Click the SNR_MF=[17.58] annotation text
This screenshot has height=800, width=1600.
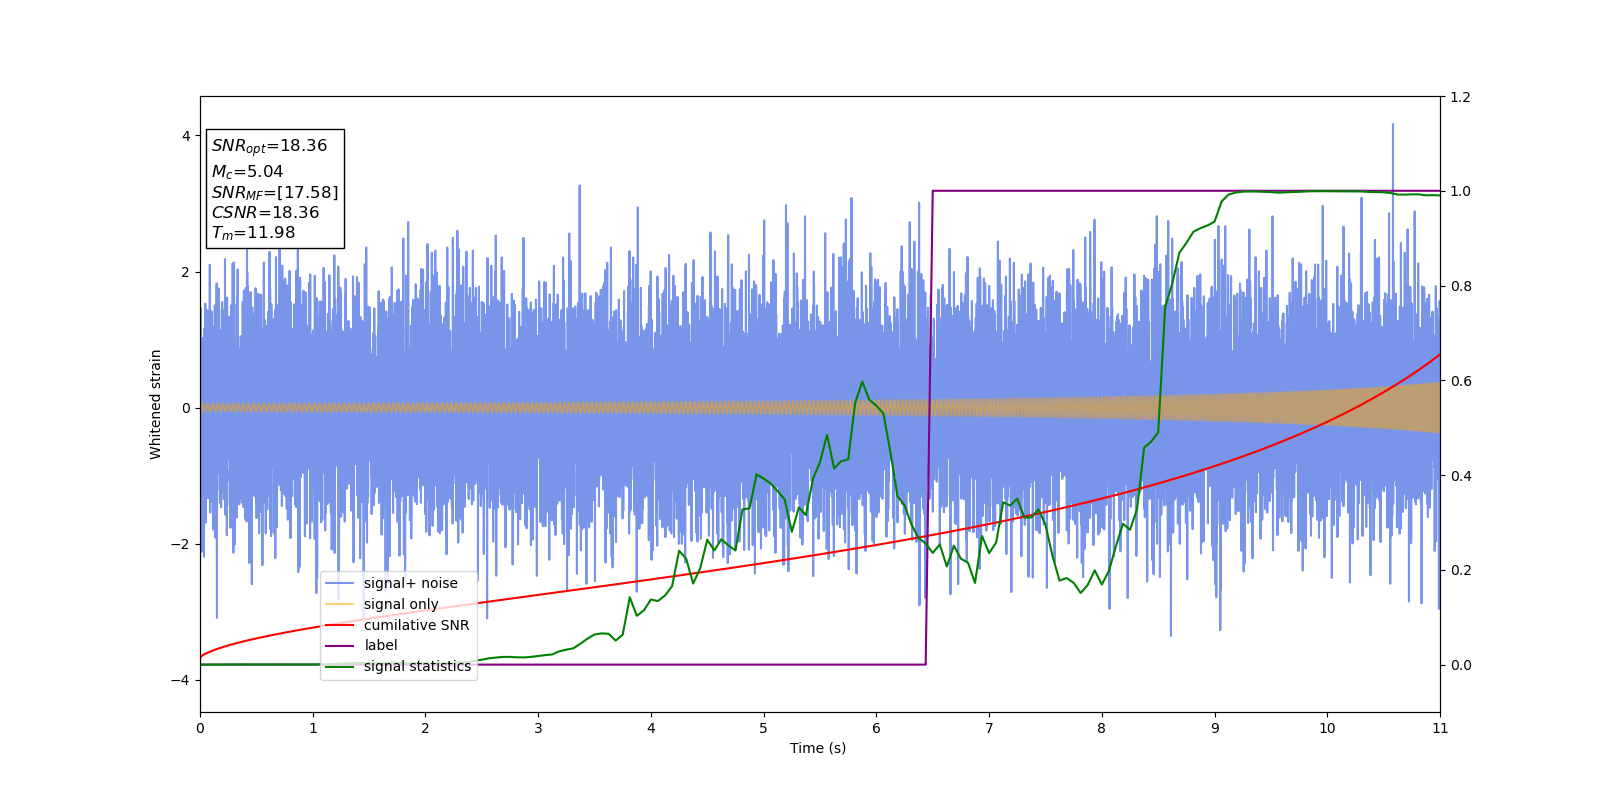(275, 192)
